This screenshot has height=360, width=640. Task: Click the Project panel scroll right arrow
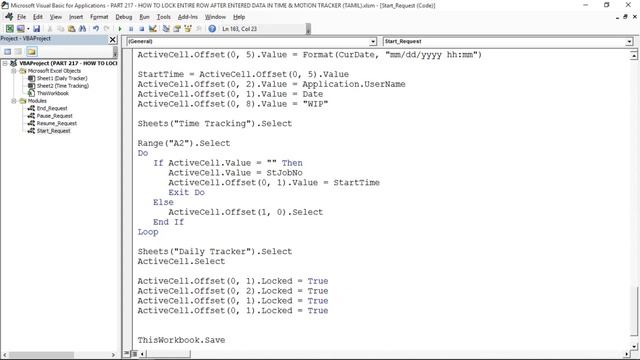113,355
